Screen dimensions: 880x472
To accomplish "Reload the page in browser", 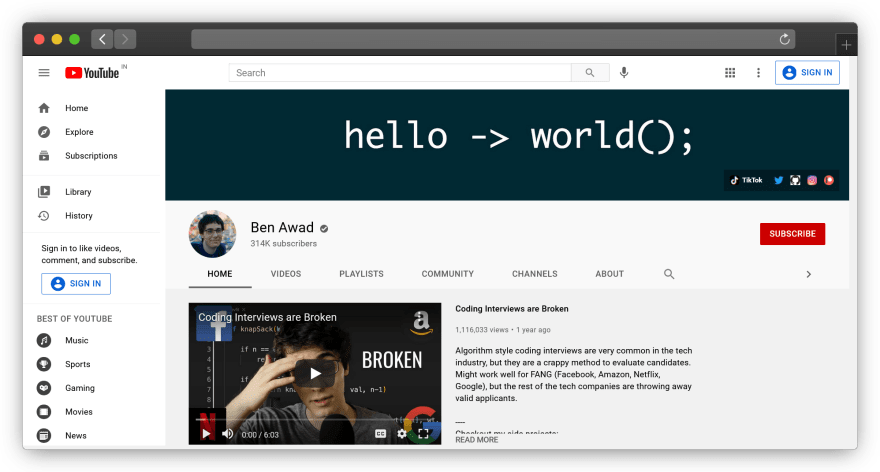I will [x=785, y=39].
